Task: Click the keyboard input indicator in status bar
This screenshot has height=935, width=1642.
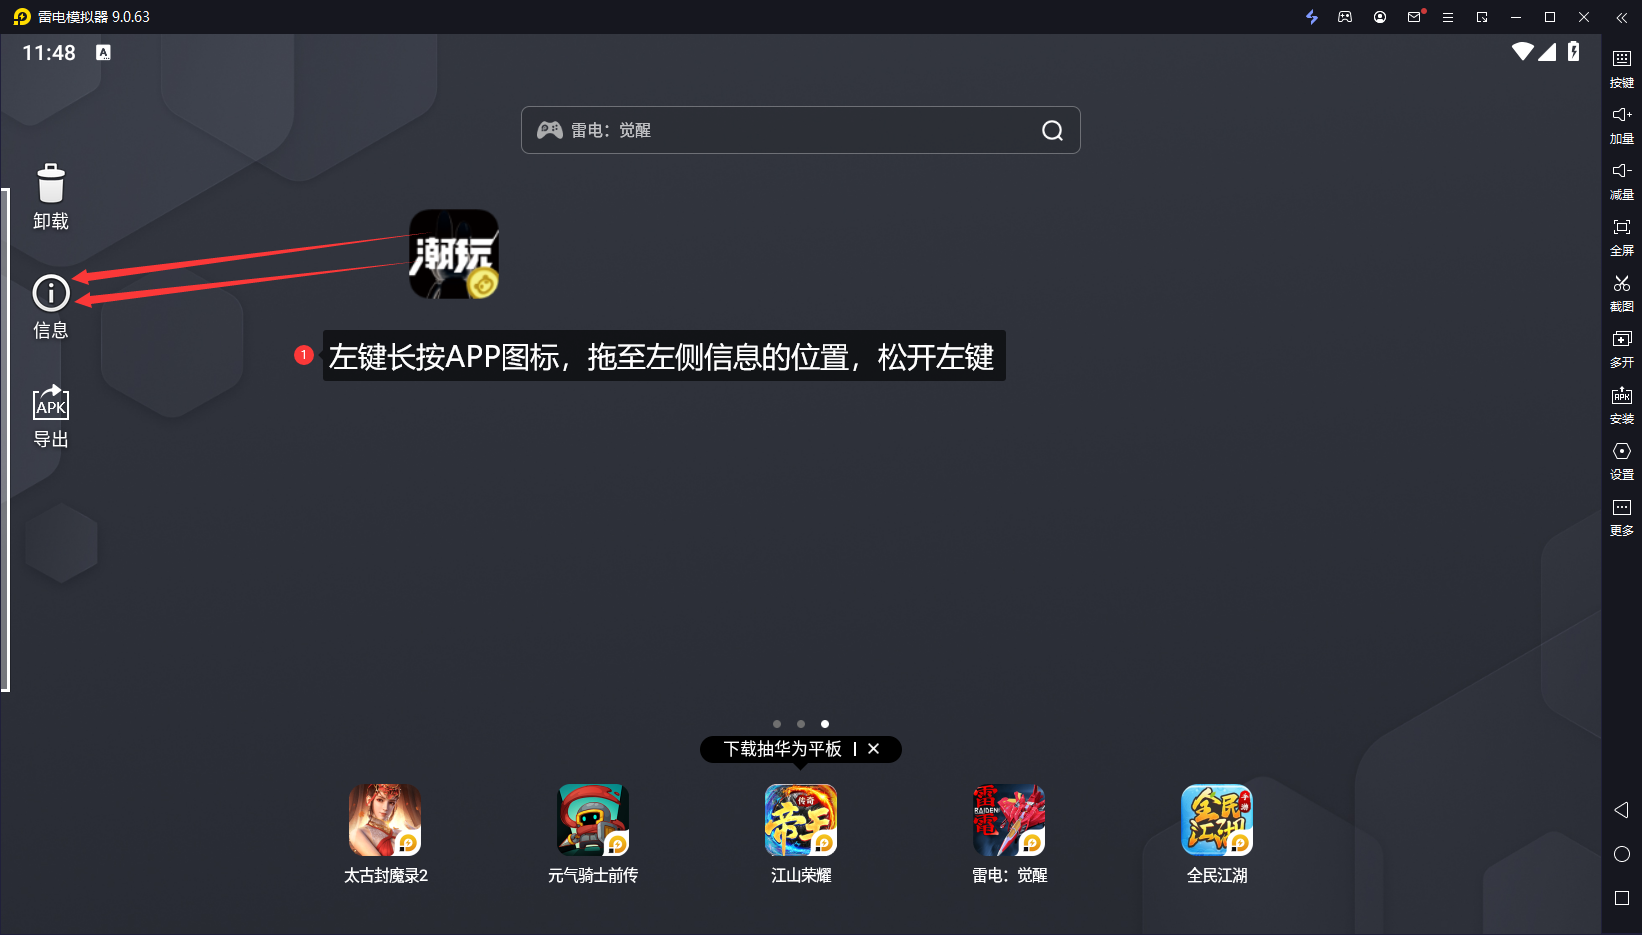Action: (x=103, y=53)
